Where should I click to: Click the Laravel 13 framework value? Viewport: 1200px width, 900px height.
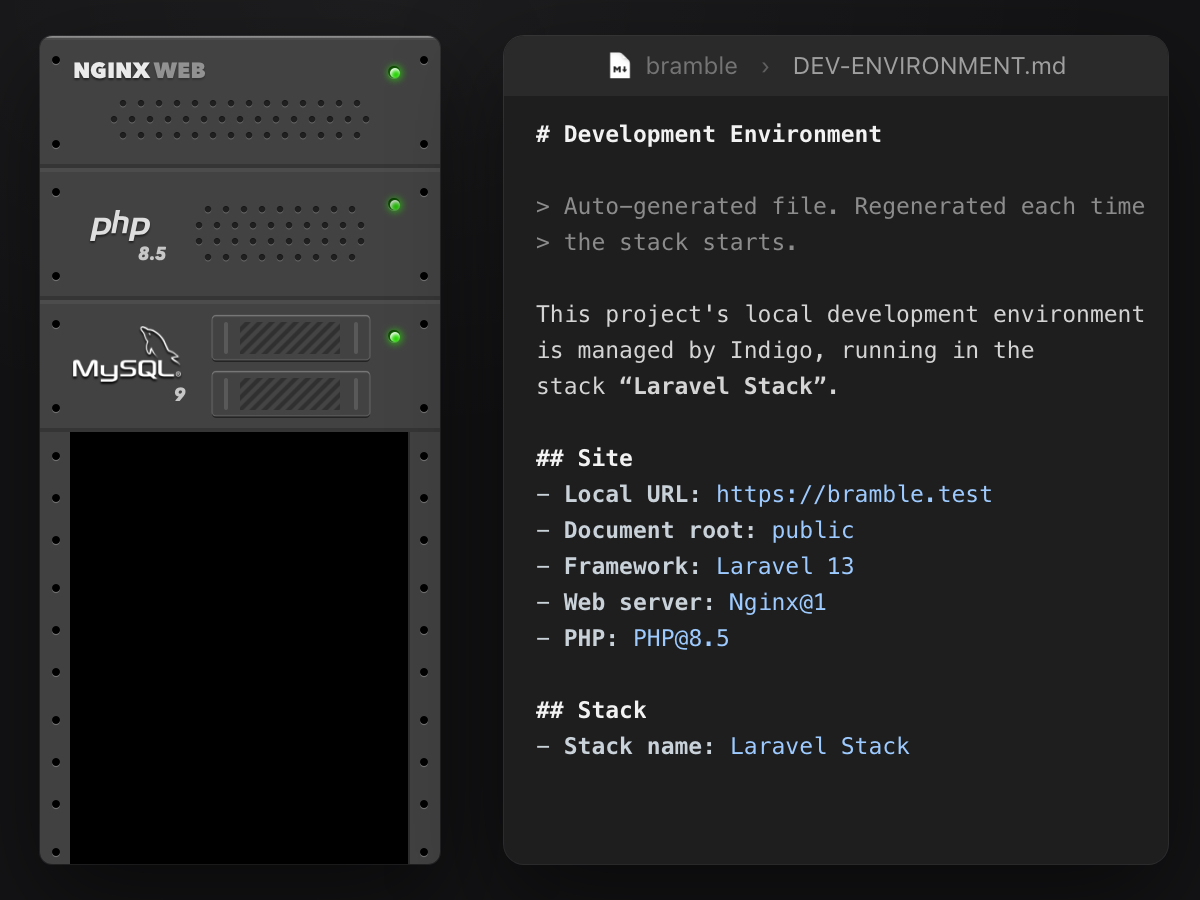pos(785,566)
